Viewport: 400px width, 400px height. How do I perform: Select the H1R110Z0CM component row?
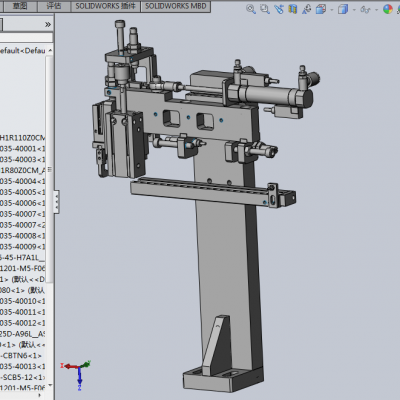[x=23, y=137]
